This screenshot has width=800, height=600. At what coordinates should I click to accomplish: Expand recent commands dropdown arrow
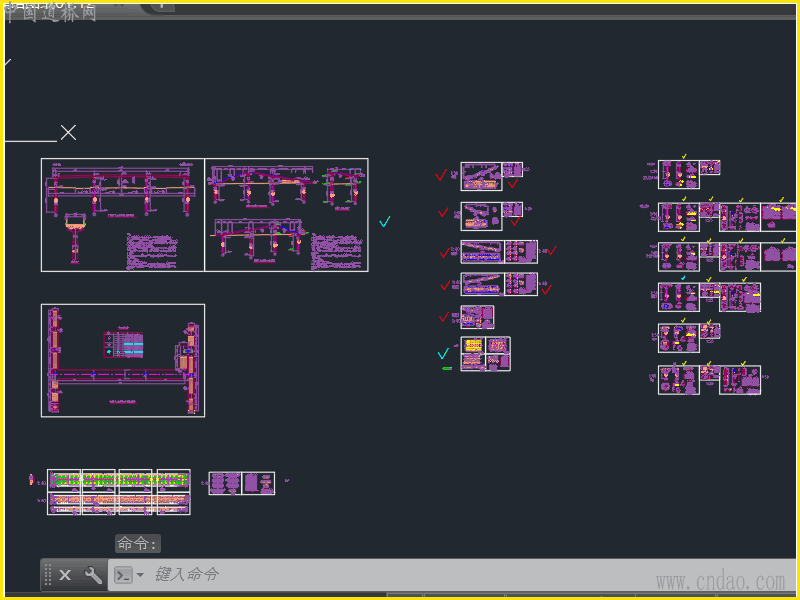tap(140, 575)
